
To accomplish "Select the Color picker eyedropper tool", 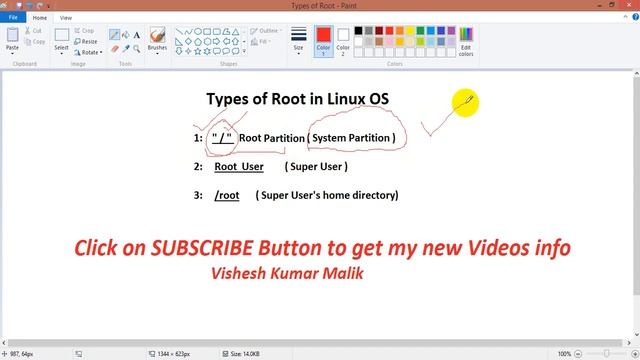I will point(126,49).
